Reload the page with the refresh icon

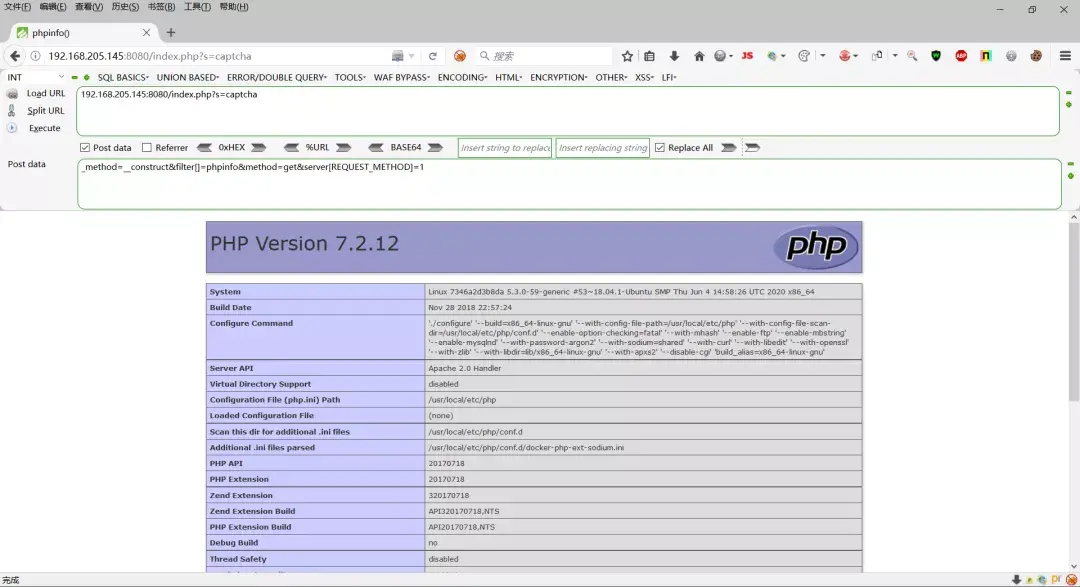433,56
